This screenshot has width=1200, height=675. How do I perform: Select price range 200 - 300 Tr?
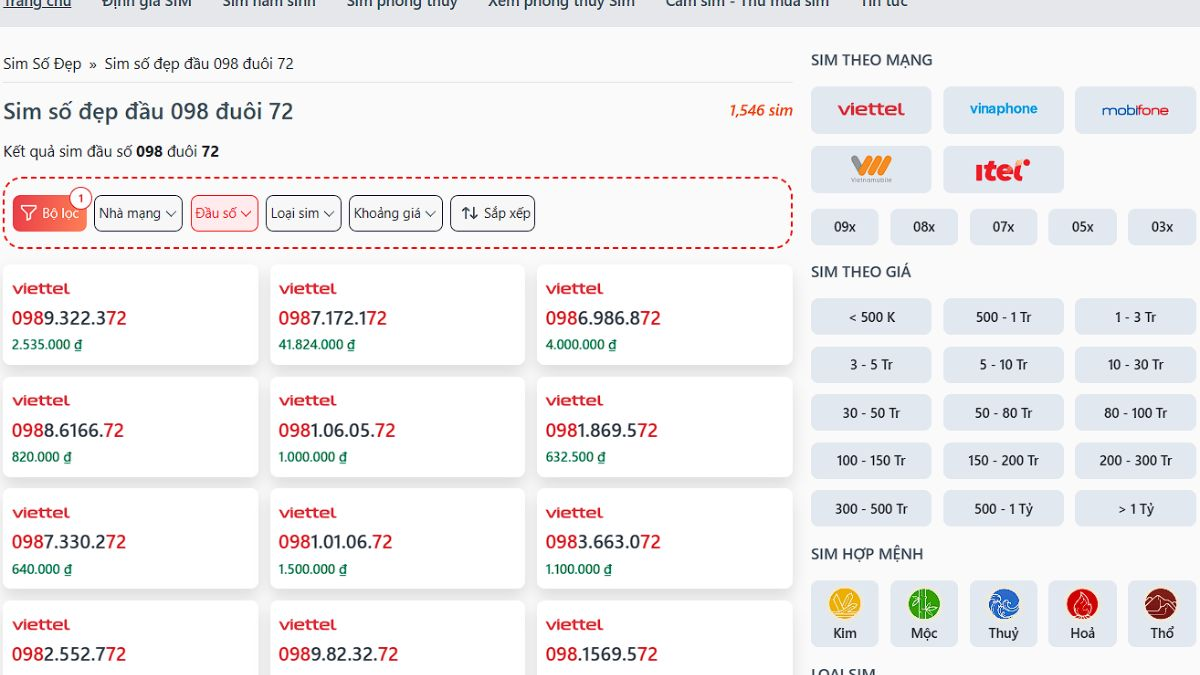(1135, 461)
